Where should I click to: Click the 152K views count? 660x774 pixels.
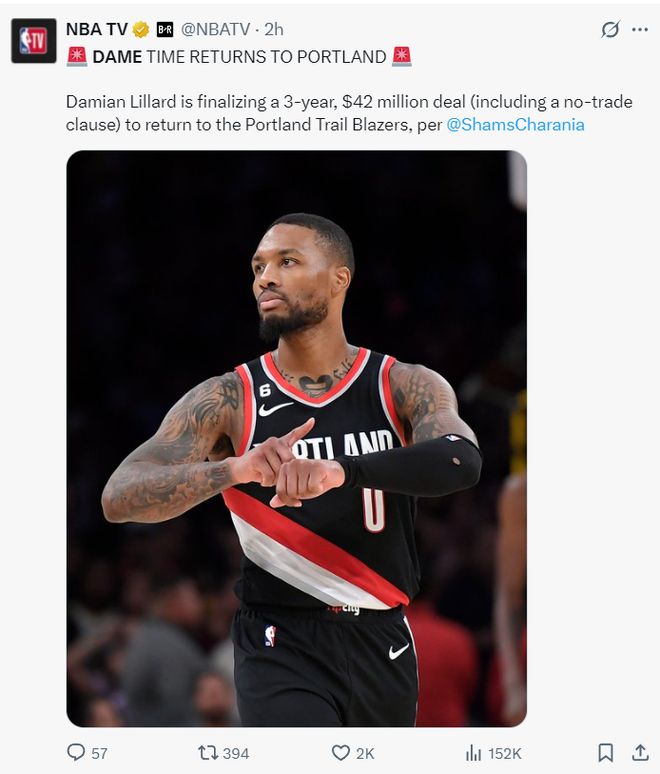(x=505, y=753)
